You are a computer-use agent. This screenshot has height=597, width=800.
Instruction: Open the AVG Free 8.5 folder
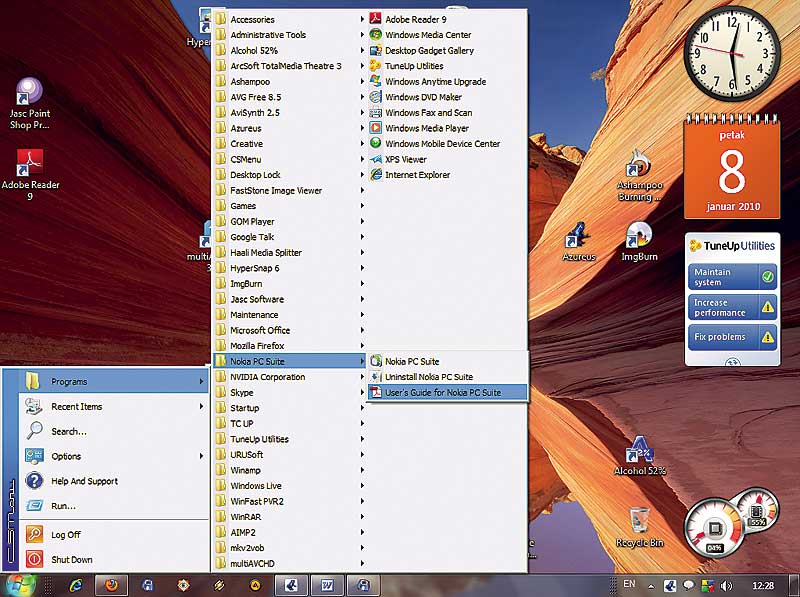pos(290,97)
